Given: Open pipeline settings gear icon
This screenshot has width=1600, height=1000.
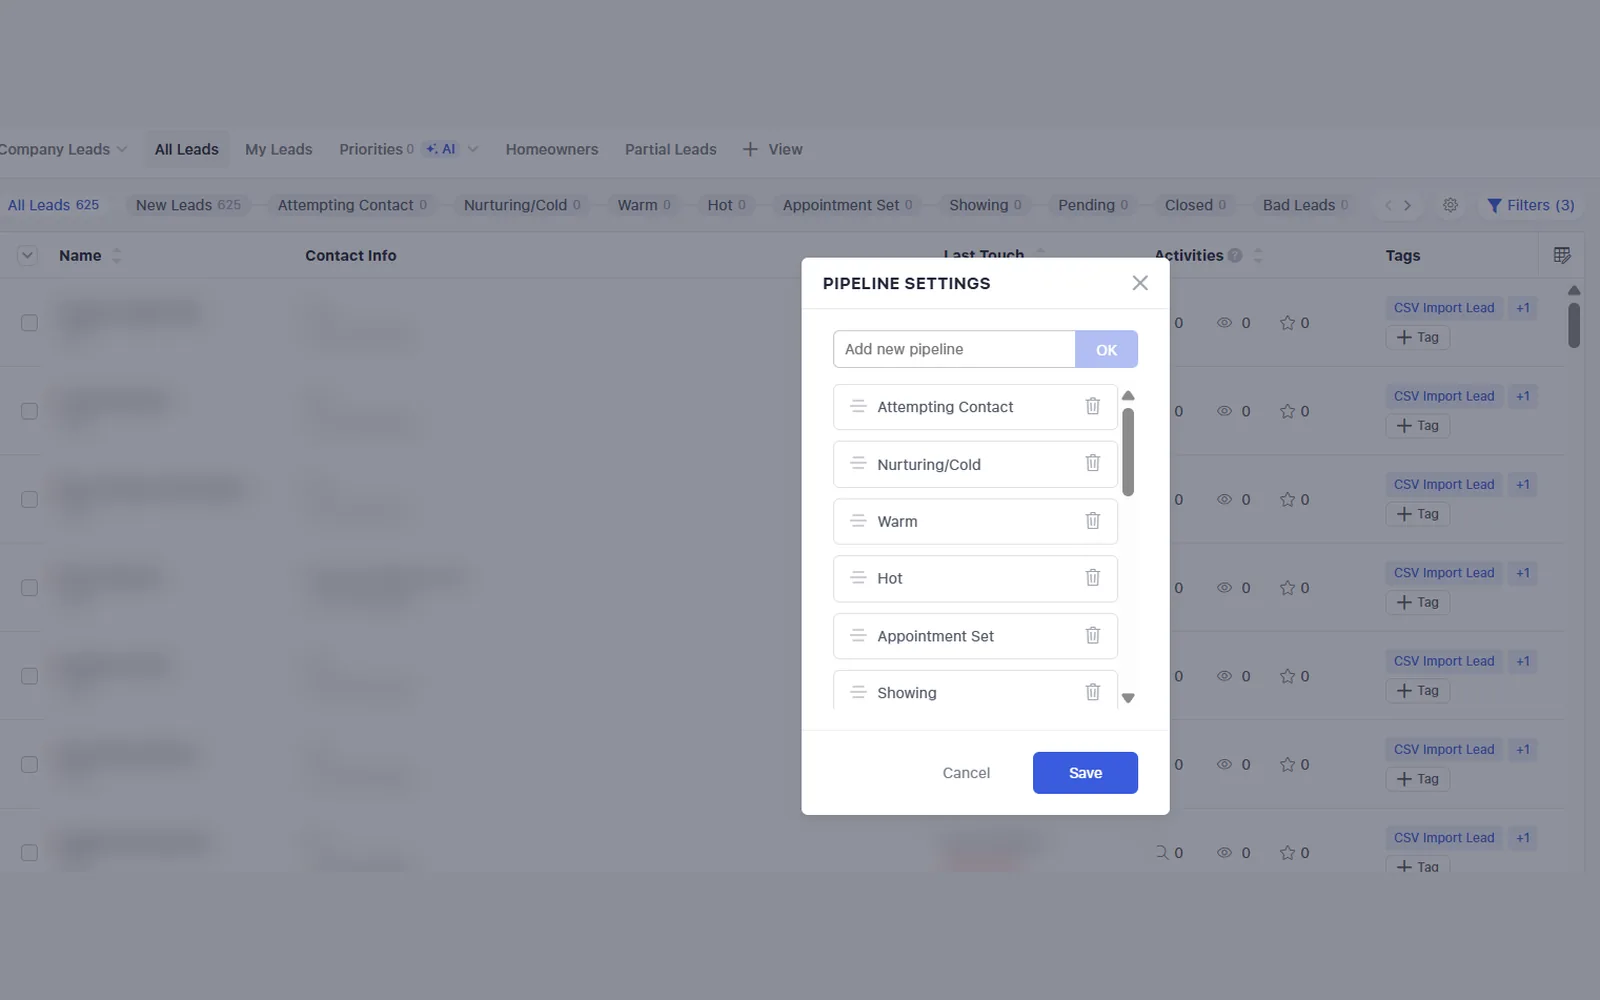Looking at the screenshot, I should pos(1450,205).
